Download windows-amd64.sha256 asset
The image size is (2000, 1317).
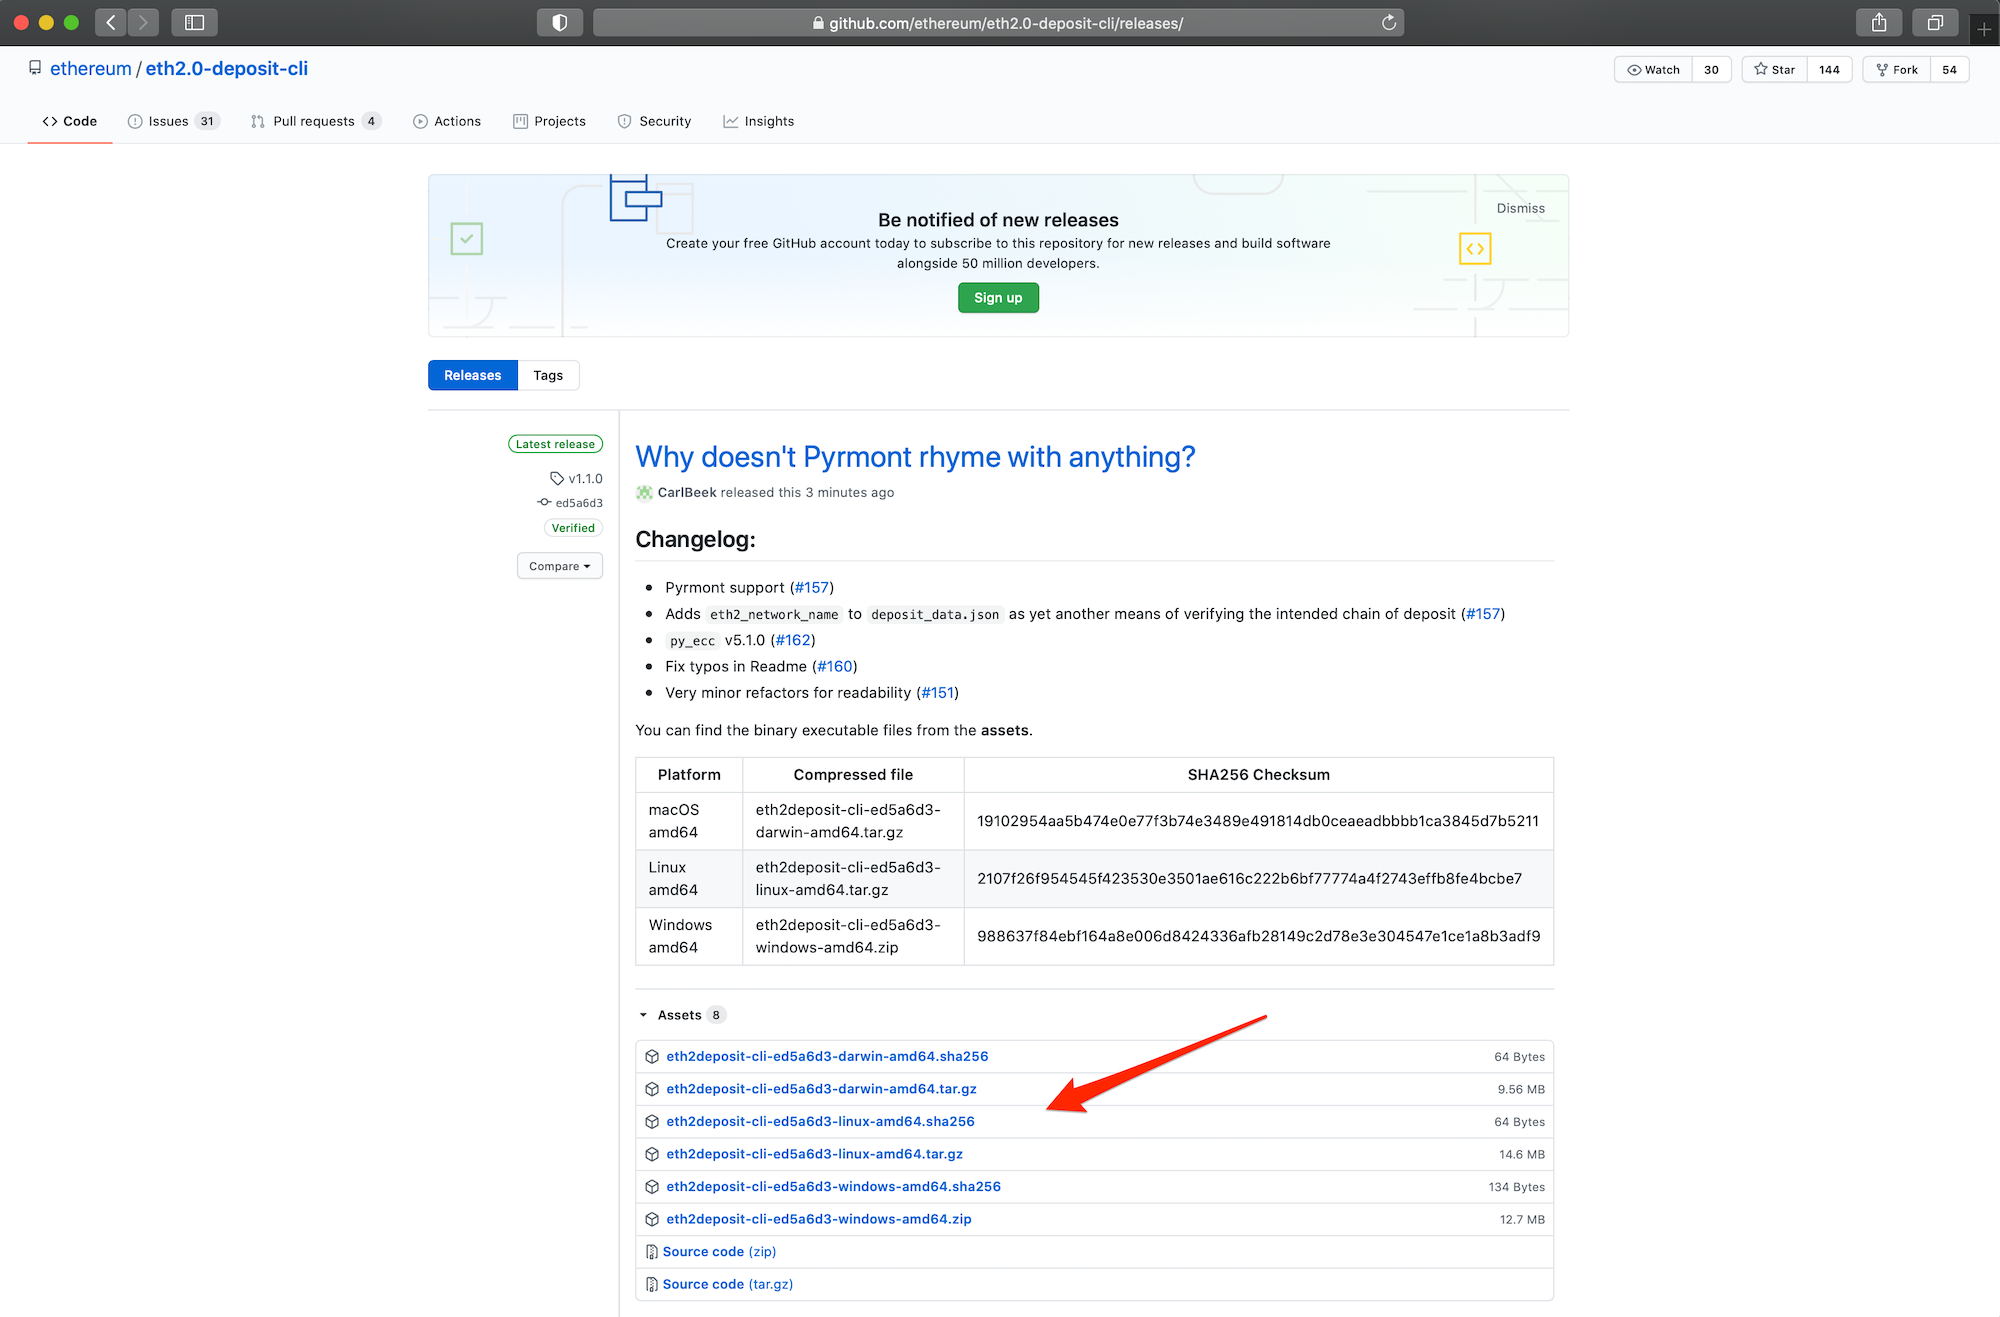click(x=833, y=1186)
